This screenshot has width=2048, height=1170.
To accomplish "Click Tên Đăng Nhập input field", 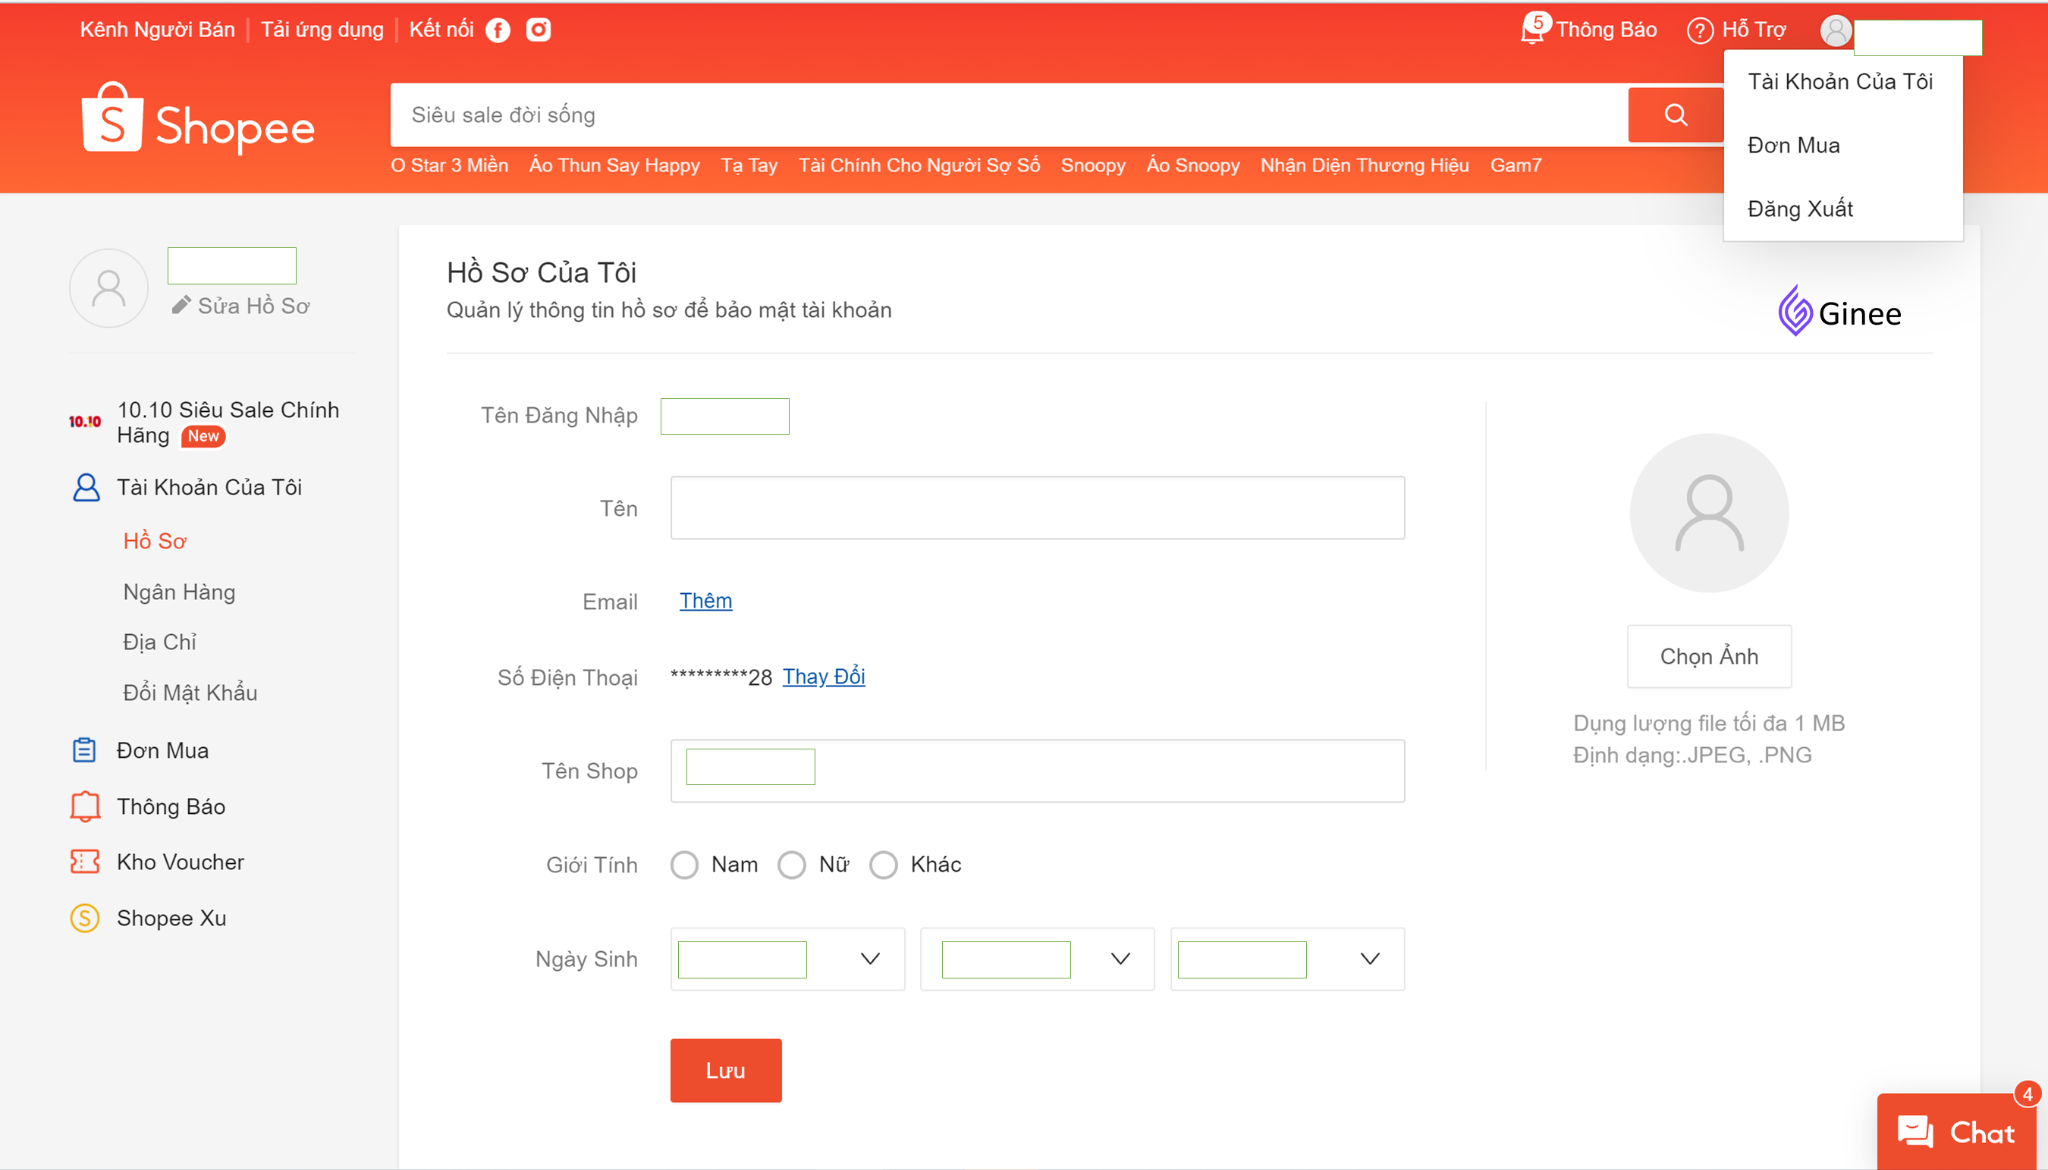I will (x=724, y=415).
